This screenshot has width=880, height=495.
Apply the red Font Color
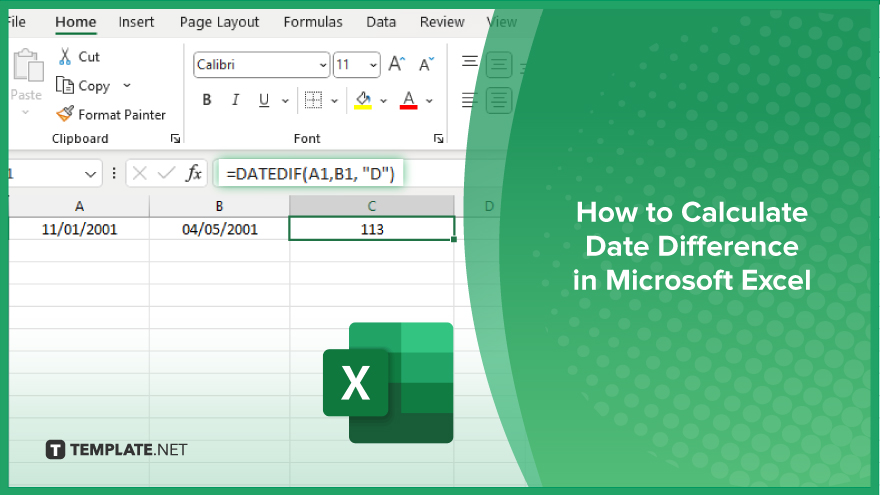tap(409, 100)
